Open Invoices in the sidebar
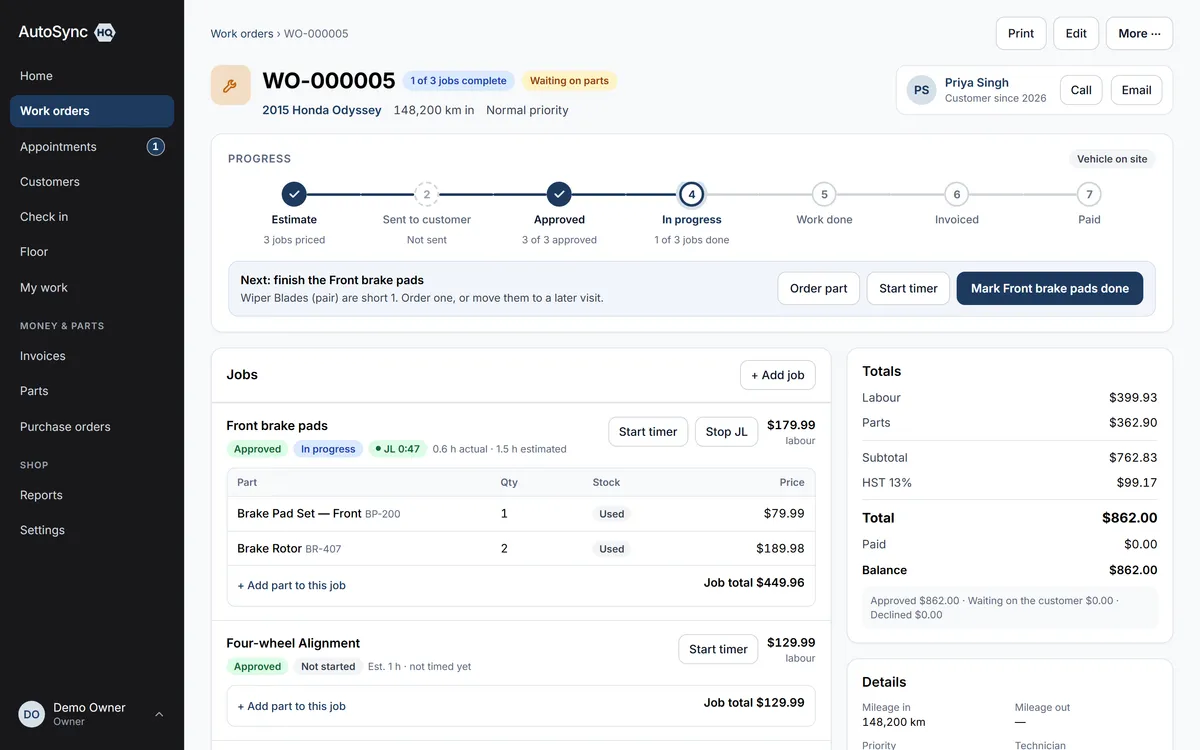1200x750 pixels. tap(92, 356)
